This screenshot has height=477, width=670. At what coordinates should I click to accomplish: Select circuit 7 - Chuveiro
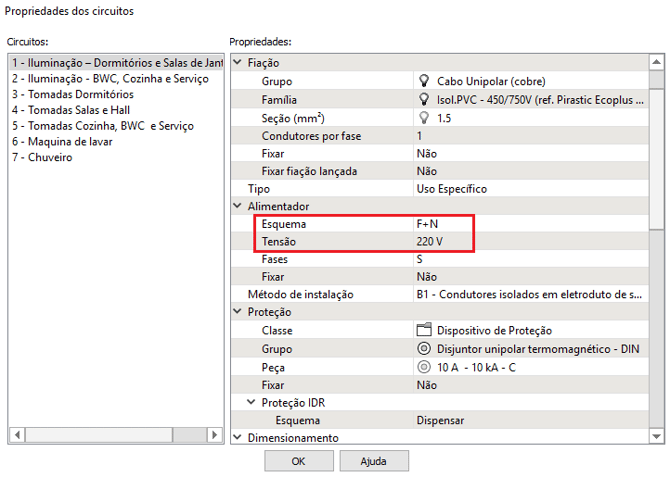tap(43, 158)
